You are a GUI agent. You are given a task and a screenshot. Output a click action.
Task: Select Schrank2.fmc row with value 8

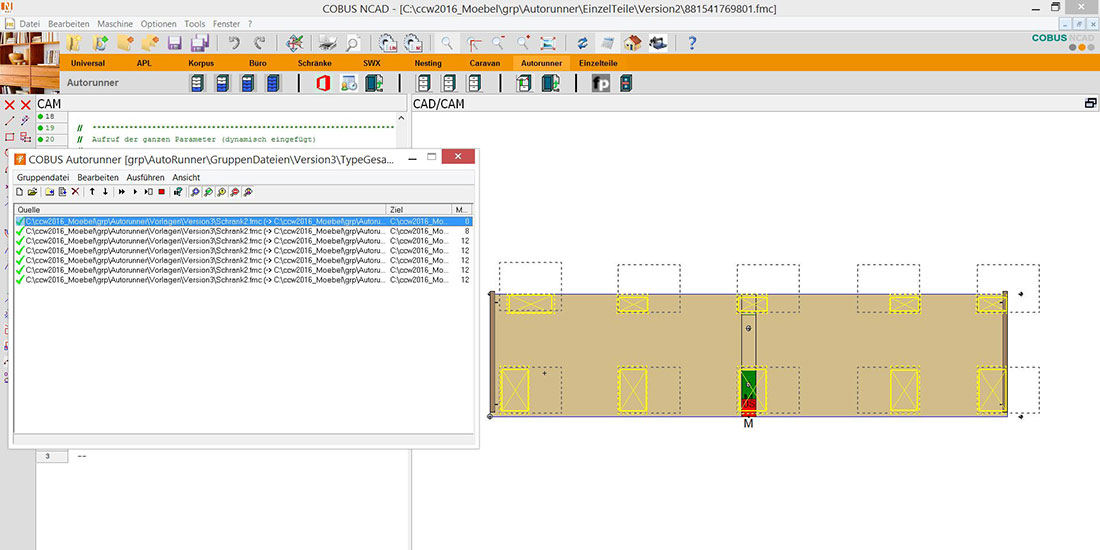243,231
